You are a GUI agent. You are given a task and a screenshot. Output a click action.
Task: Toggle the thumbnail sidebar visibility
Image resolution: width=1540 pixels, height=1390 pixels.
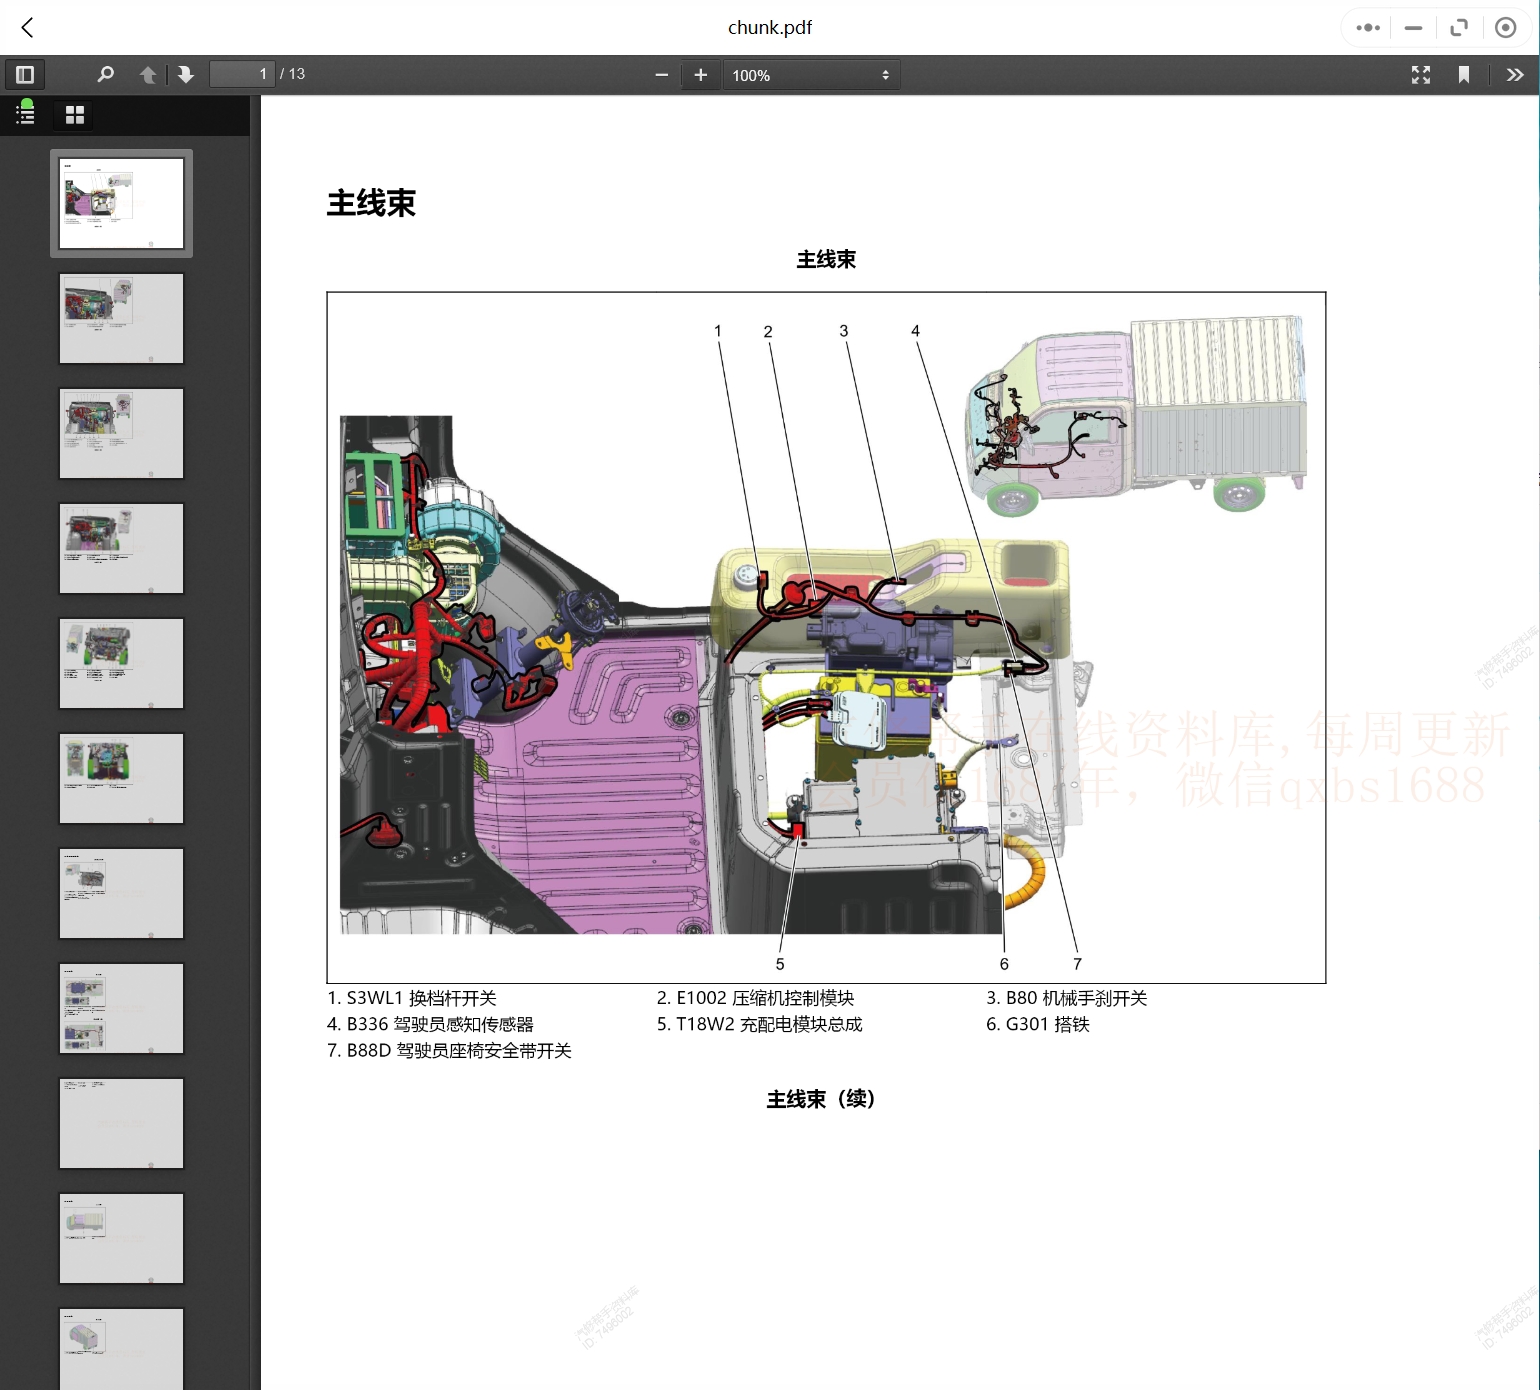(24, 74)
